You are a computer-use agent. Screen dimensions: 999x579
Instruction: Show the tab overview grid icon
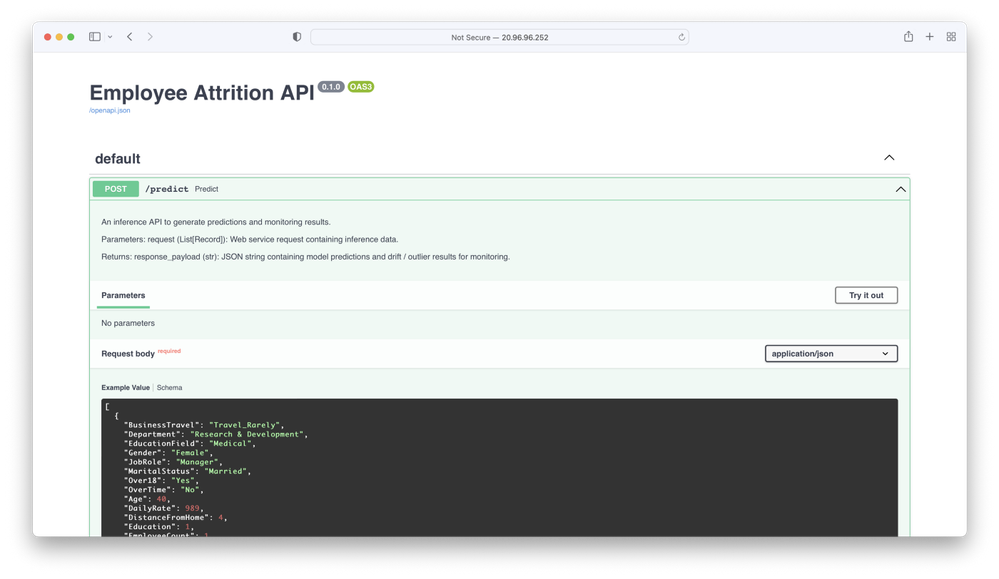pyautogui.click(x=951, y=37)
